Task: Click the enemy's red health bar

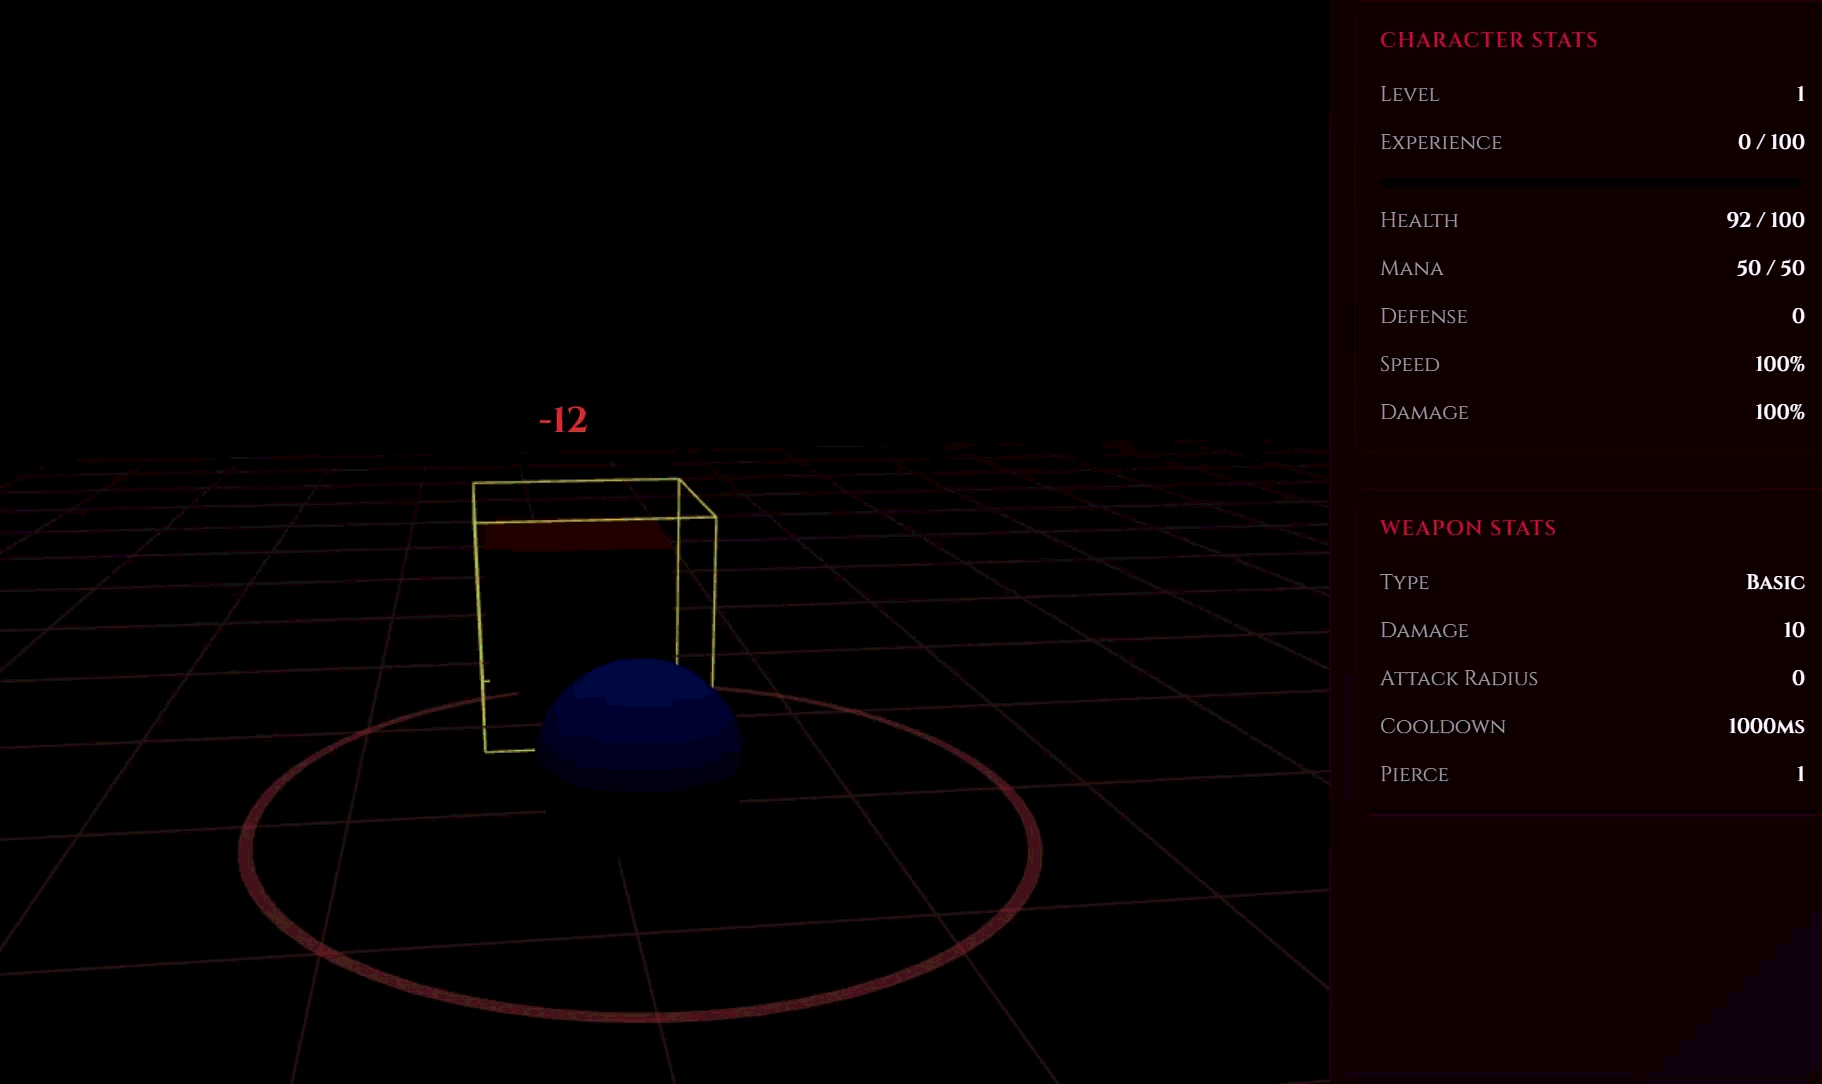Action: (578, 538)
